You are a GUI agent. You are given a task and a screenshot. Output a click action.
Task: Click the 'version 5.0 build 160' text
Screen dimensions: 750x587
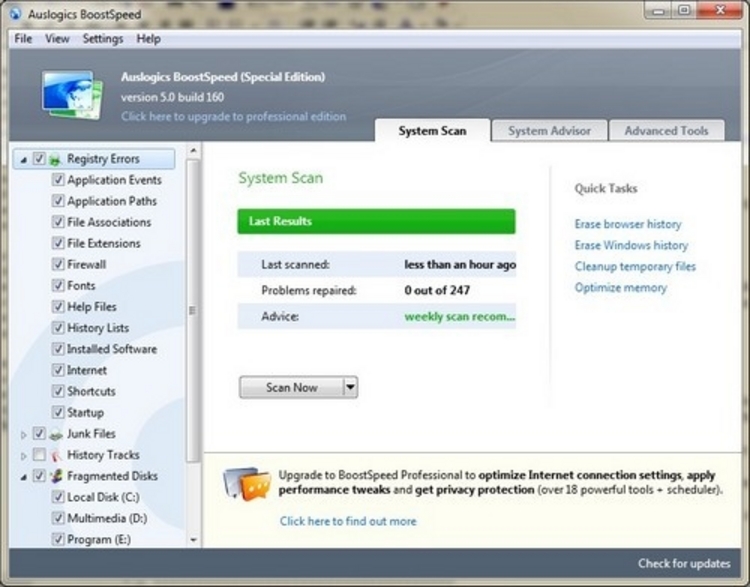point(172,97)
